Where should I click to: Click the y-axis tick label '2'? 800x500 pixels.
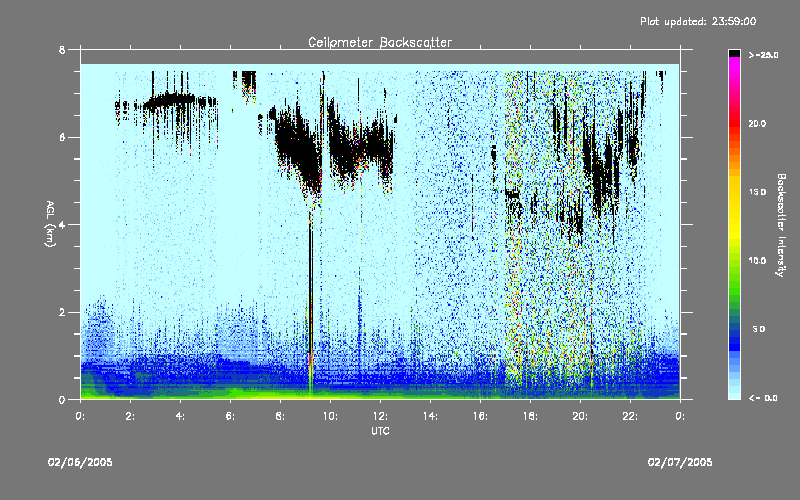(x=62, y=312)
